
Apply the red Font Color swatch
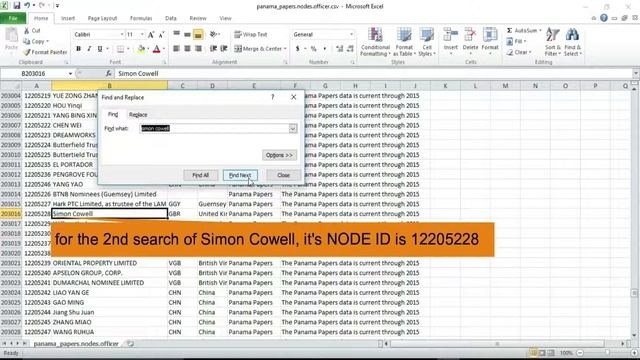point(156,49)
